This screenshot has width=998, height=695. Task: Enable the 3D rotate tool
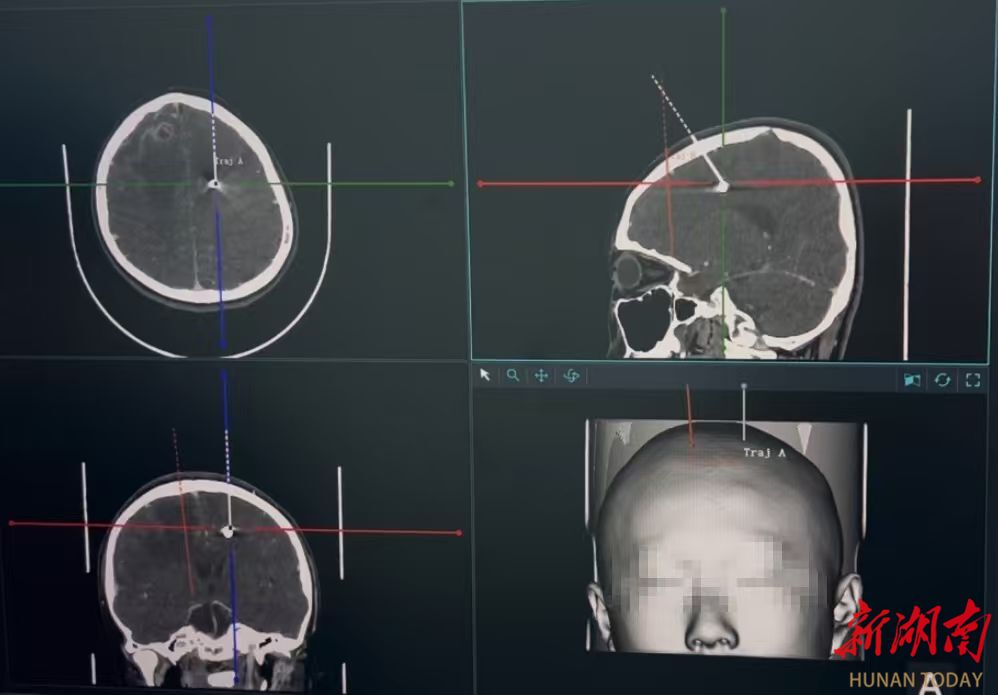571,376
